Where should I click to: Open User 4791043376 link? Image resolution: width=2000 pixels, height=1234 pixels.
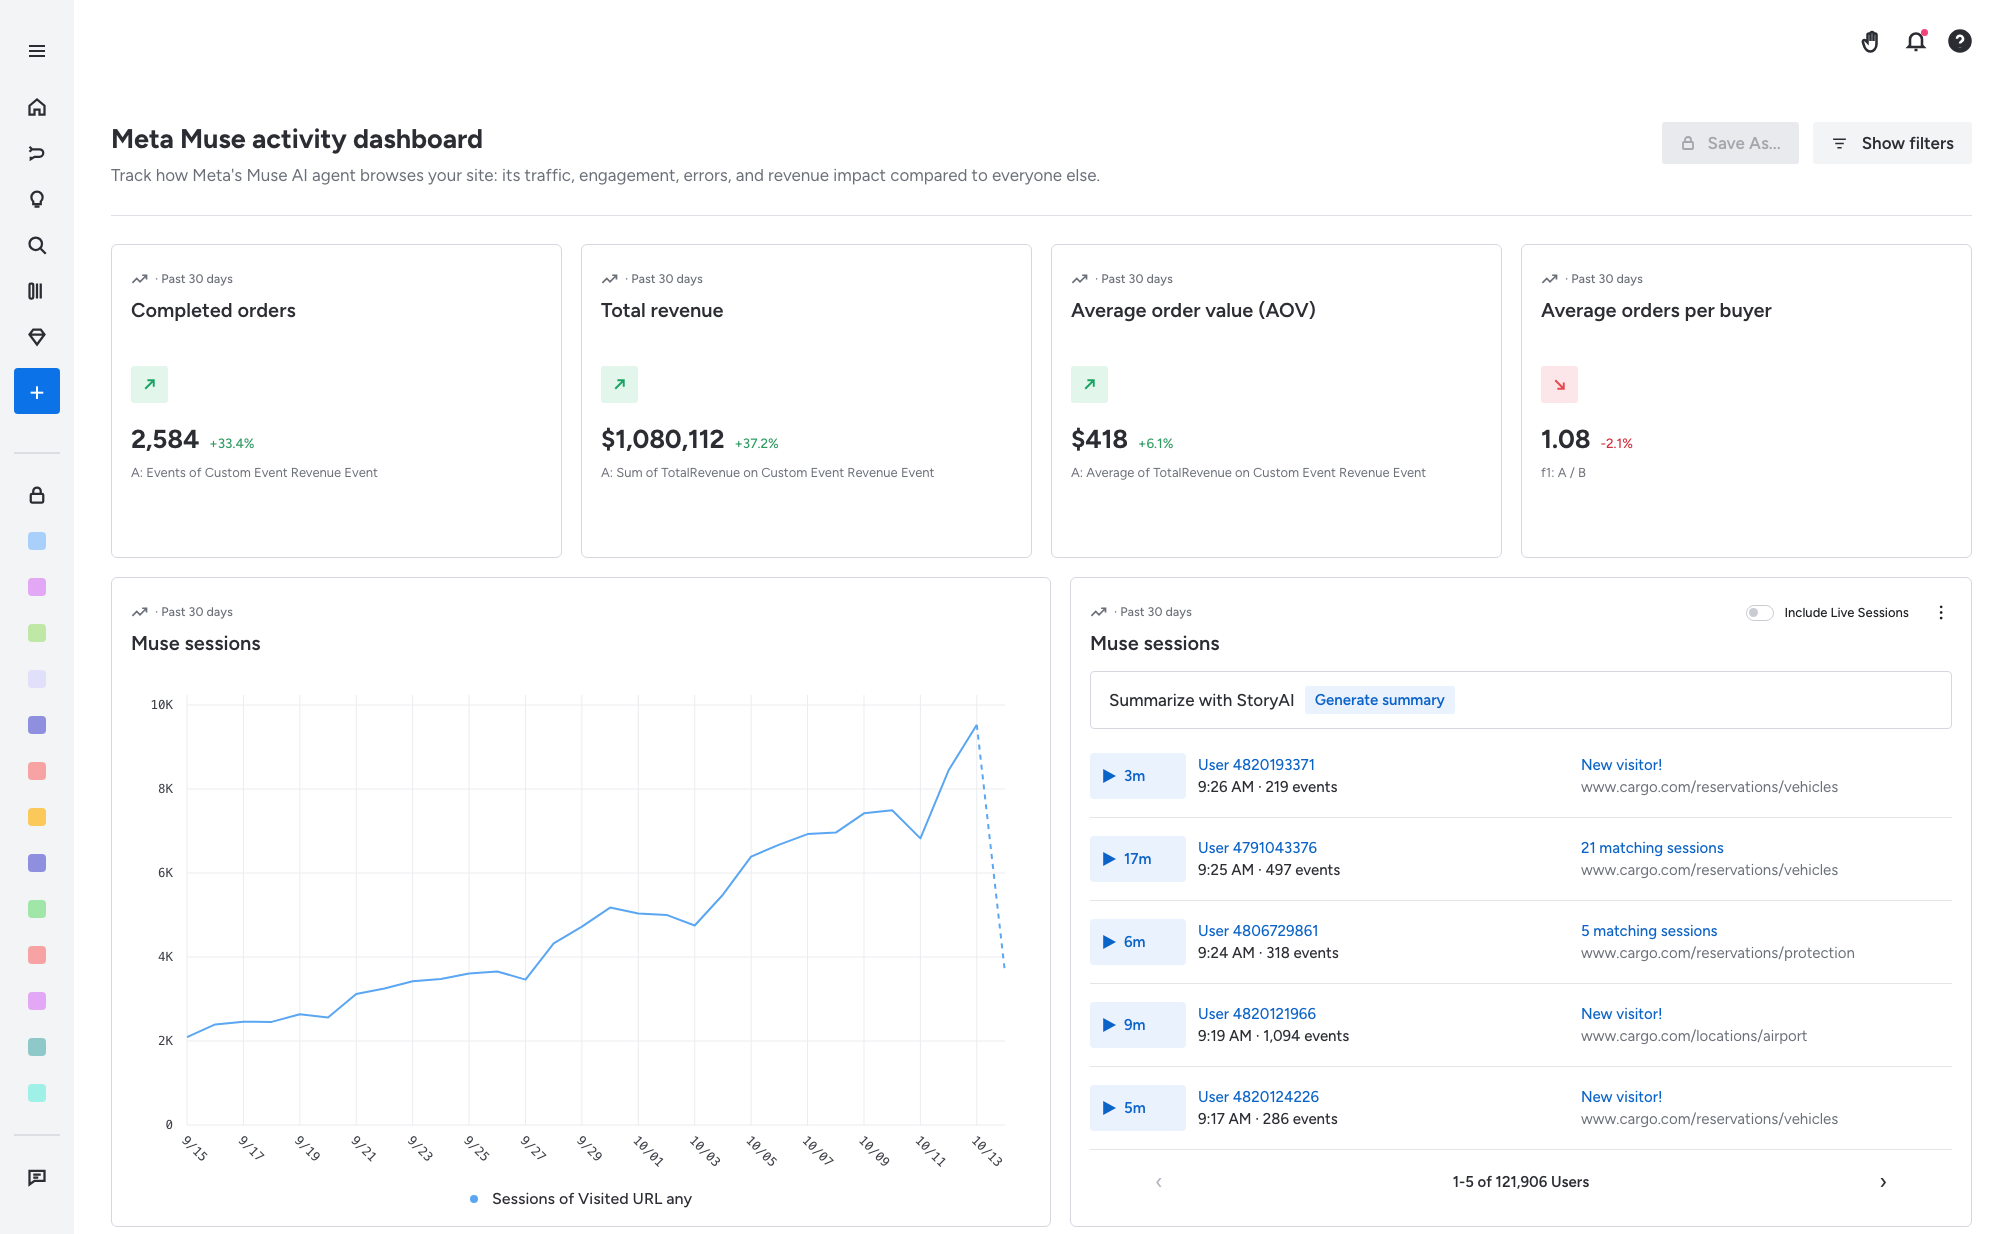coord(1257,848)
